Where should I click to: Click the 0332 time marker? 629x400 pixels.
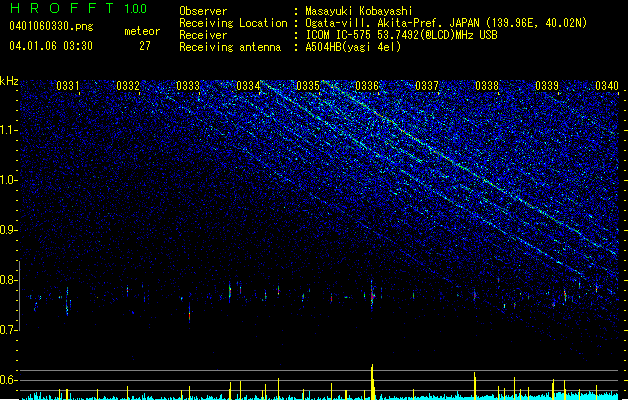click(x=128, y=86)
